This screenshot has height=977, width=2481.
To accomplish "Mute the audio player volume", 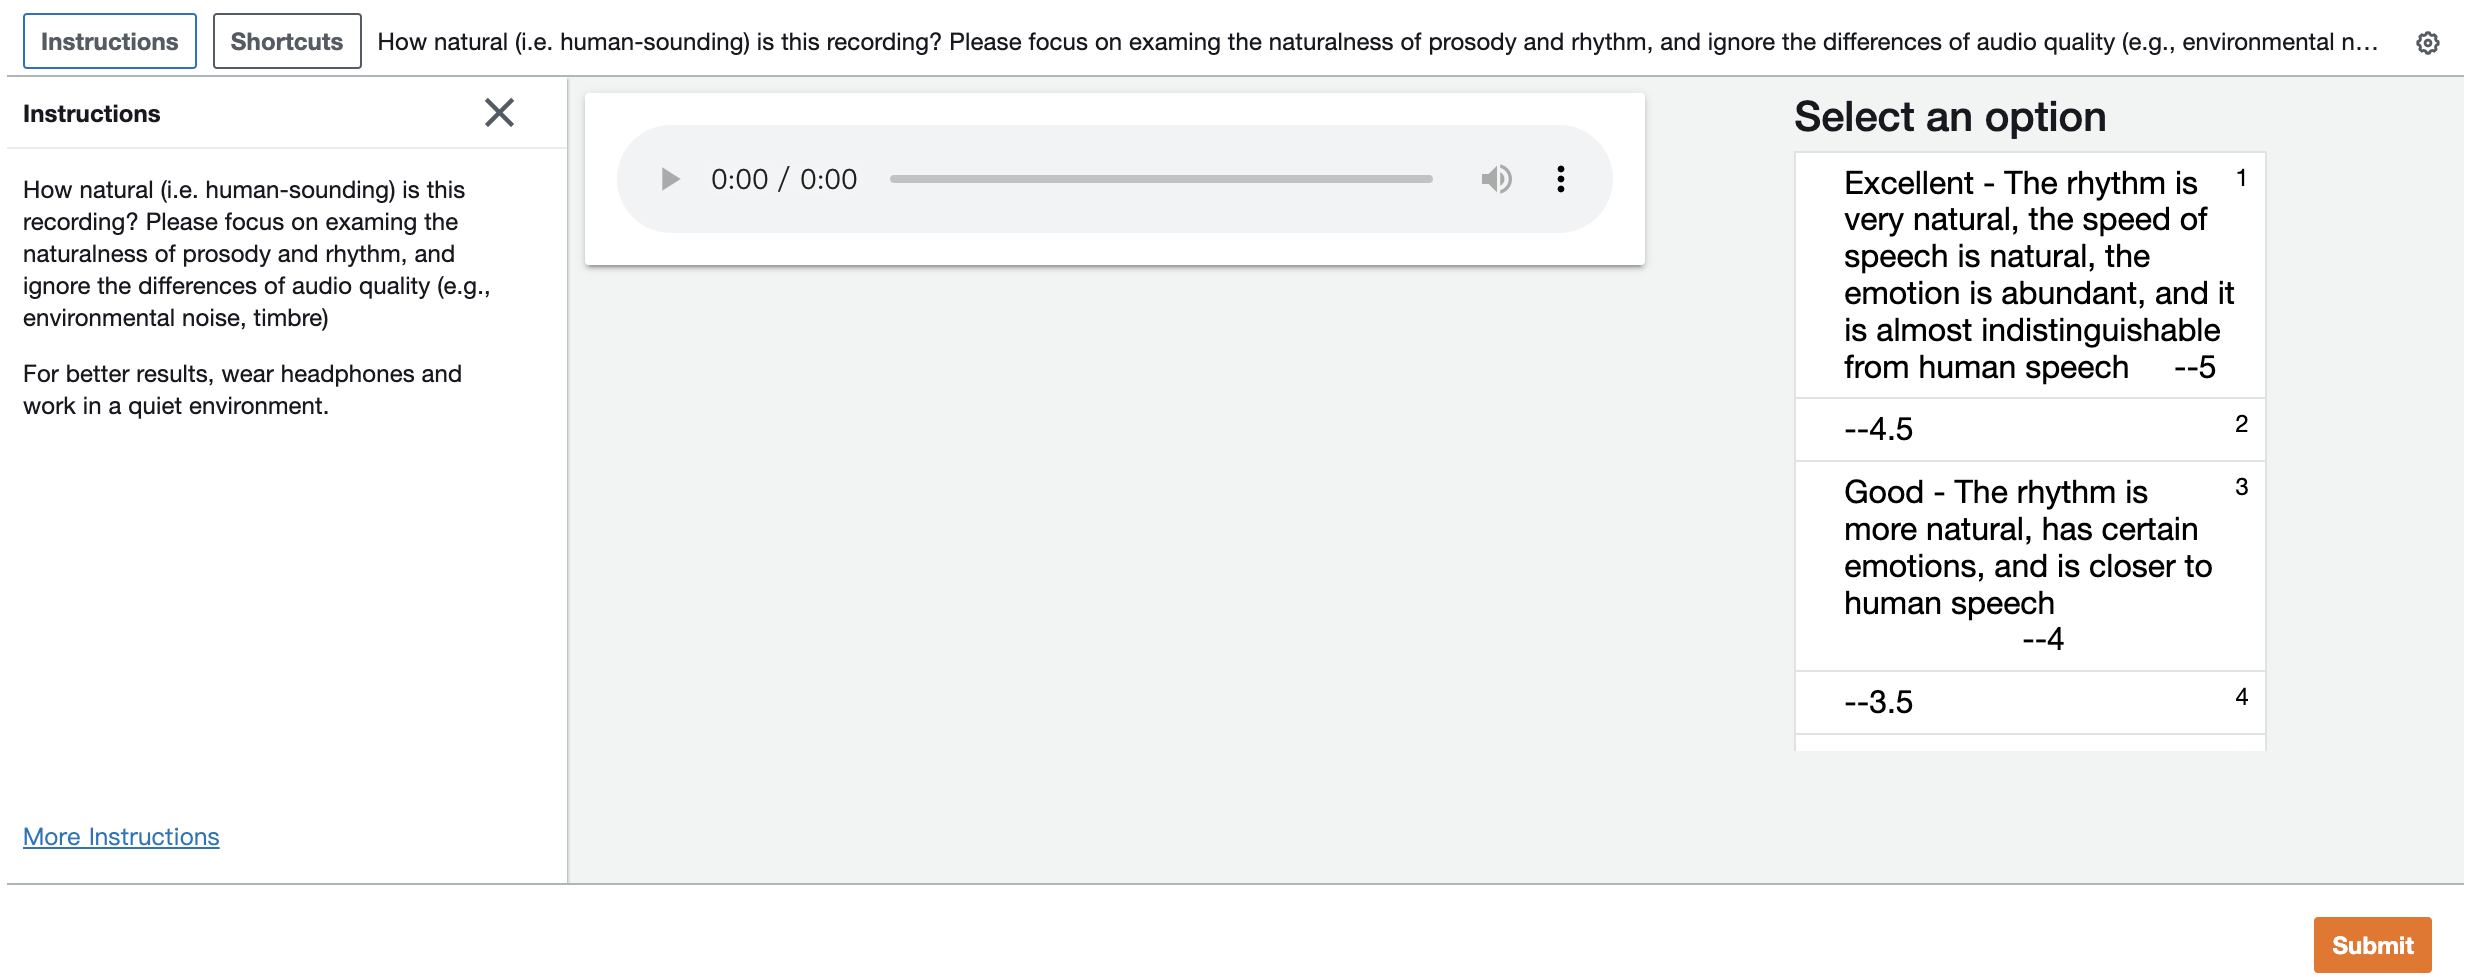I will click(1496, 180).
